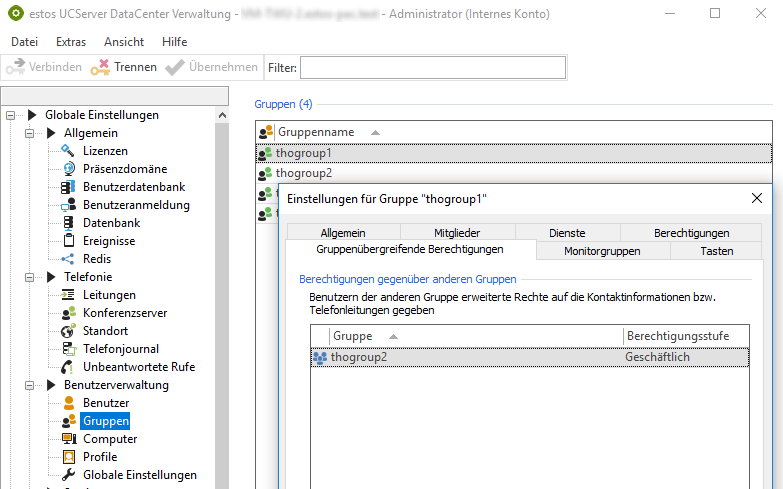Open Redis via its share icon
This screenshot has width=783, height=489.
tap(68, 259)
